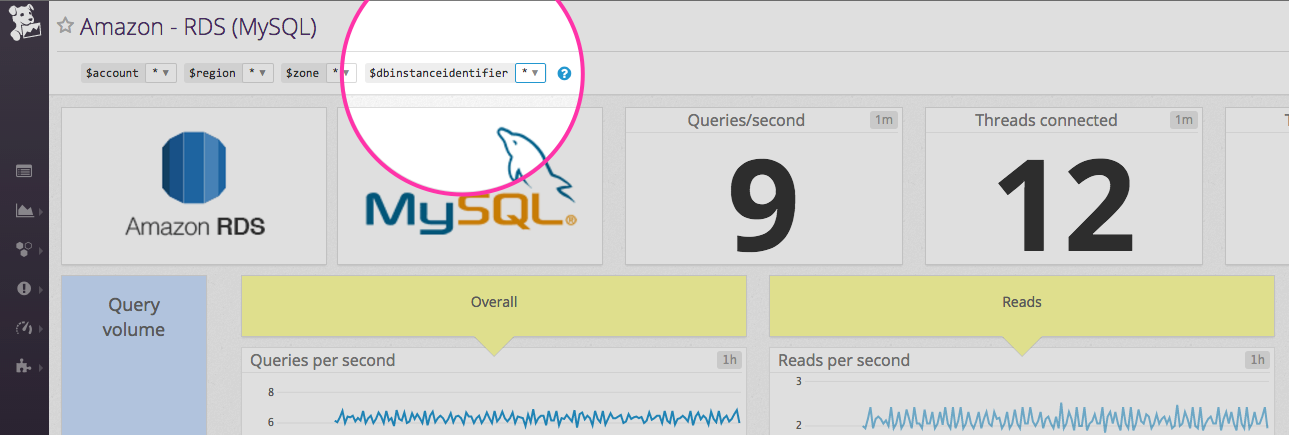1289x435 pixels.
Task: Click the Datadog dog logo
Action: click(x=24, y=22)
